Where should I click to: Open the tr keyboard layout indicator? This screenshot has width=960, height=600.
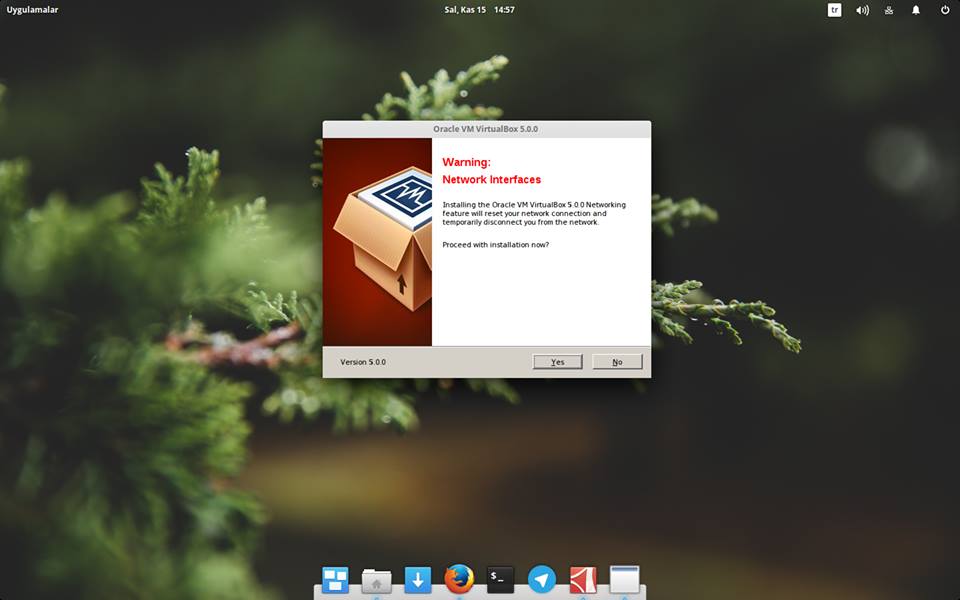pyautogui.click(x=834, y=10)
